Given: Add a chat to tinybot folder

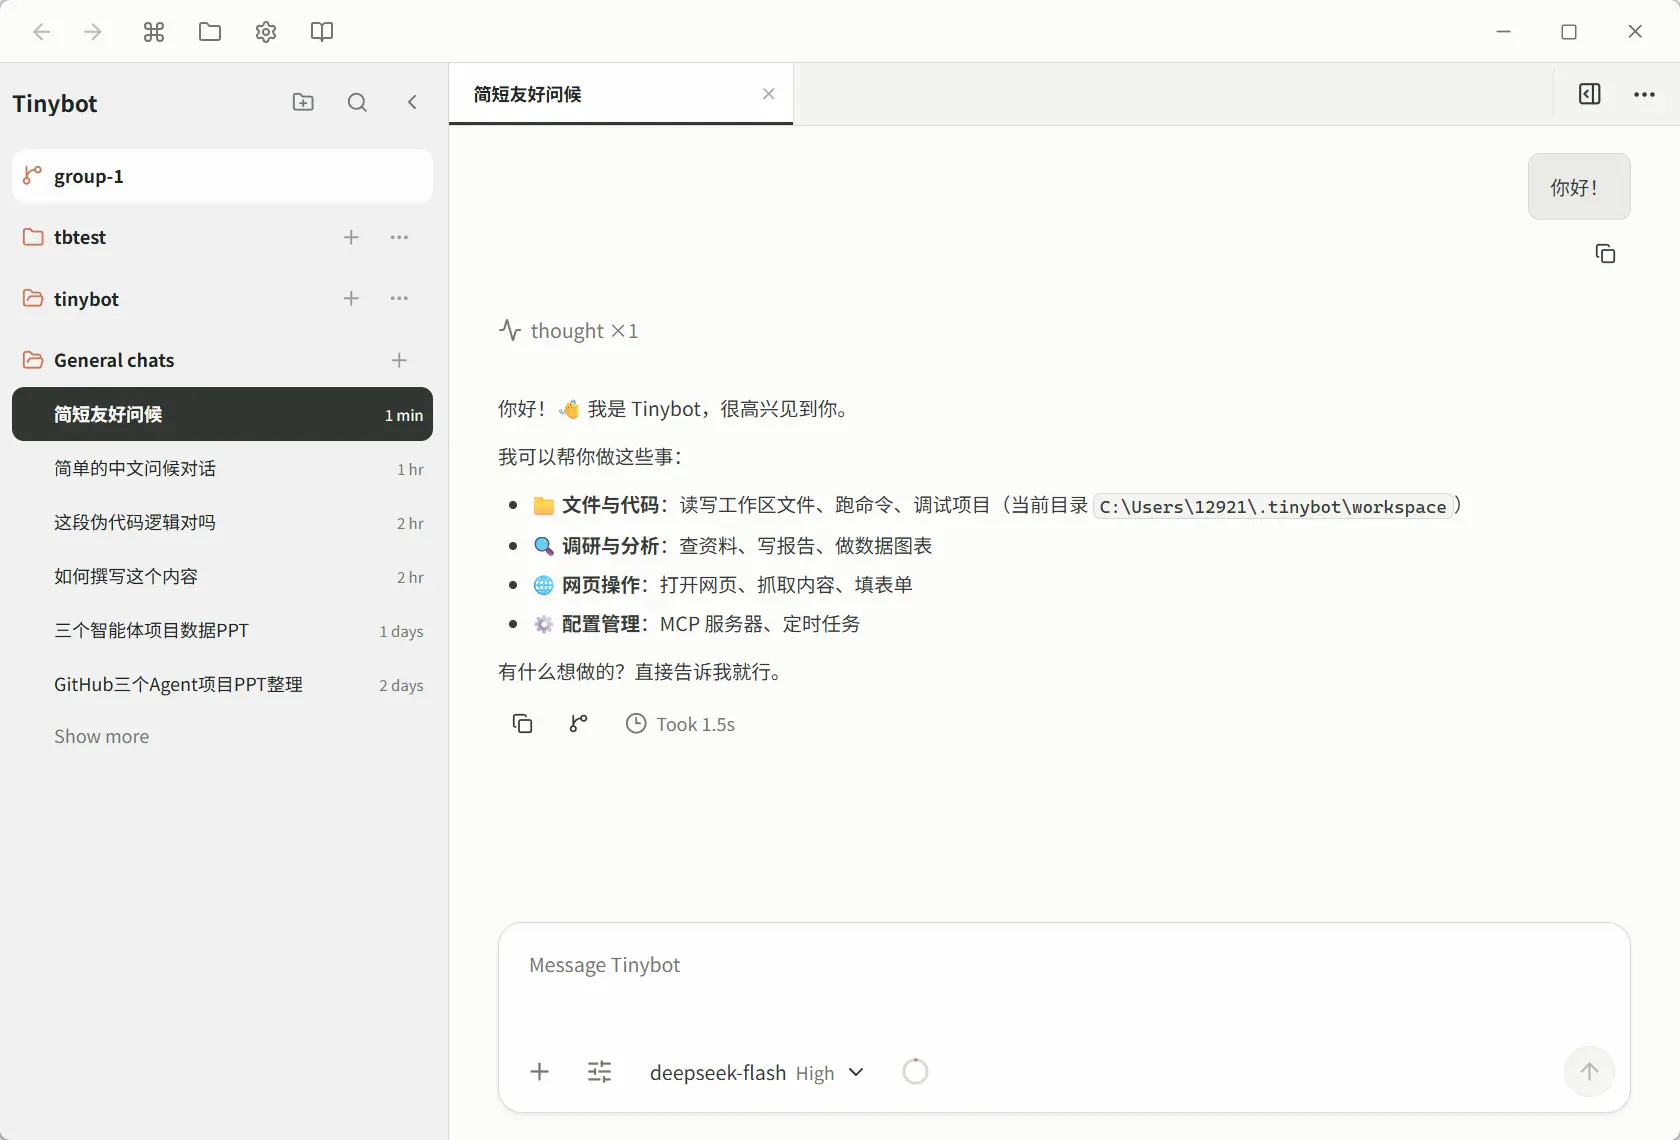Looking at the screenshot, I should tap(351, 298).
